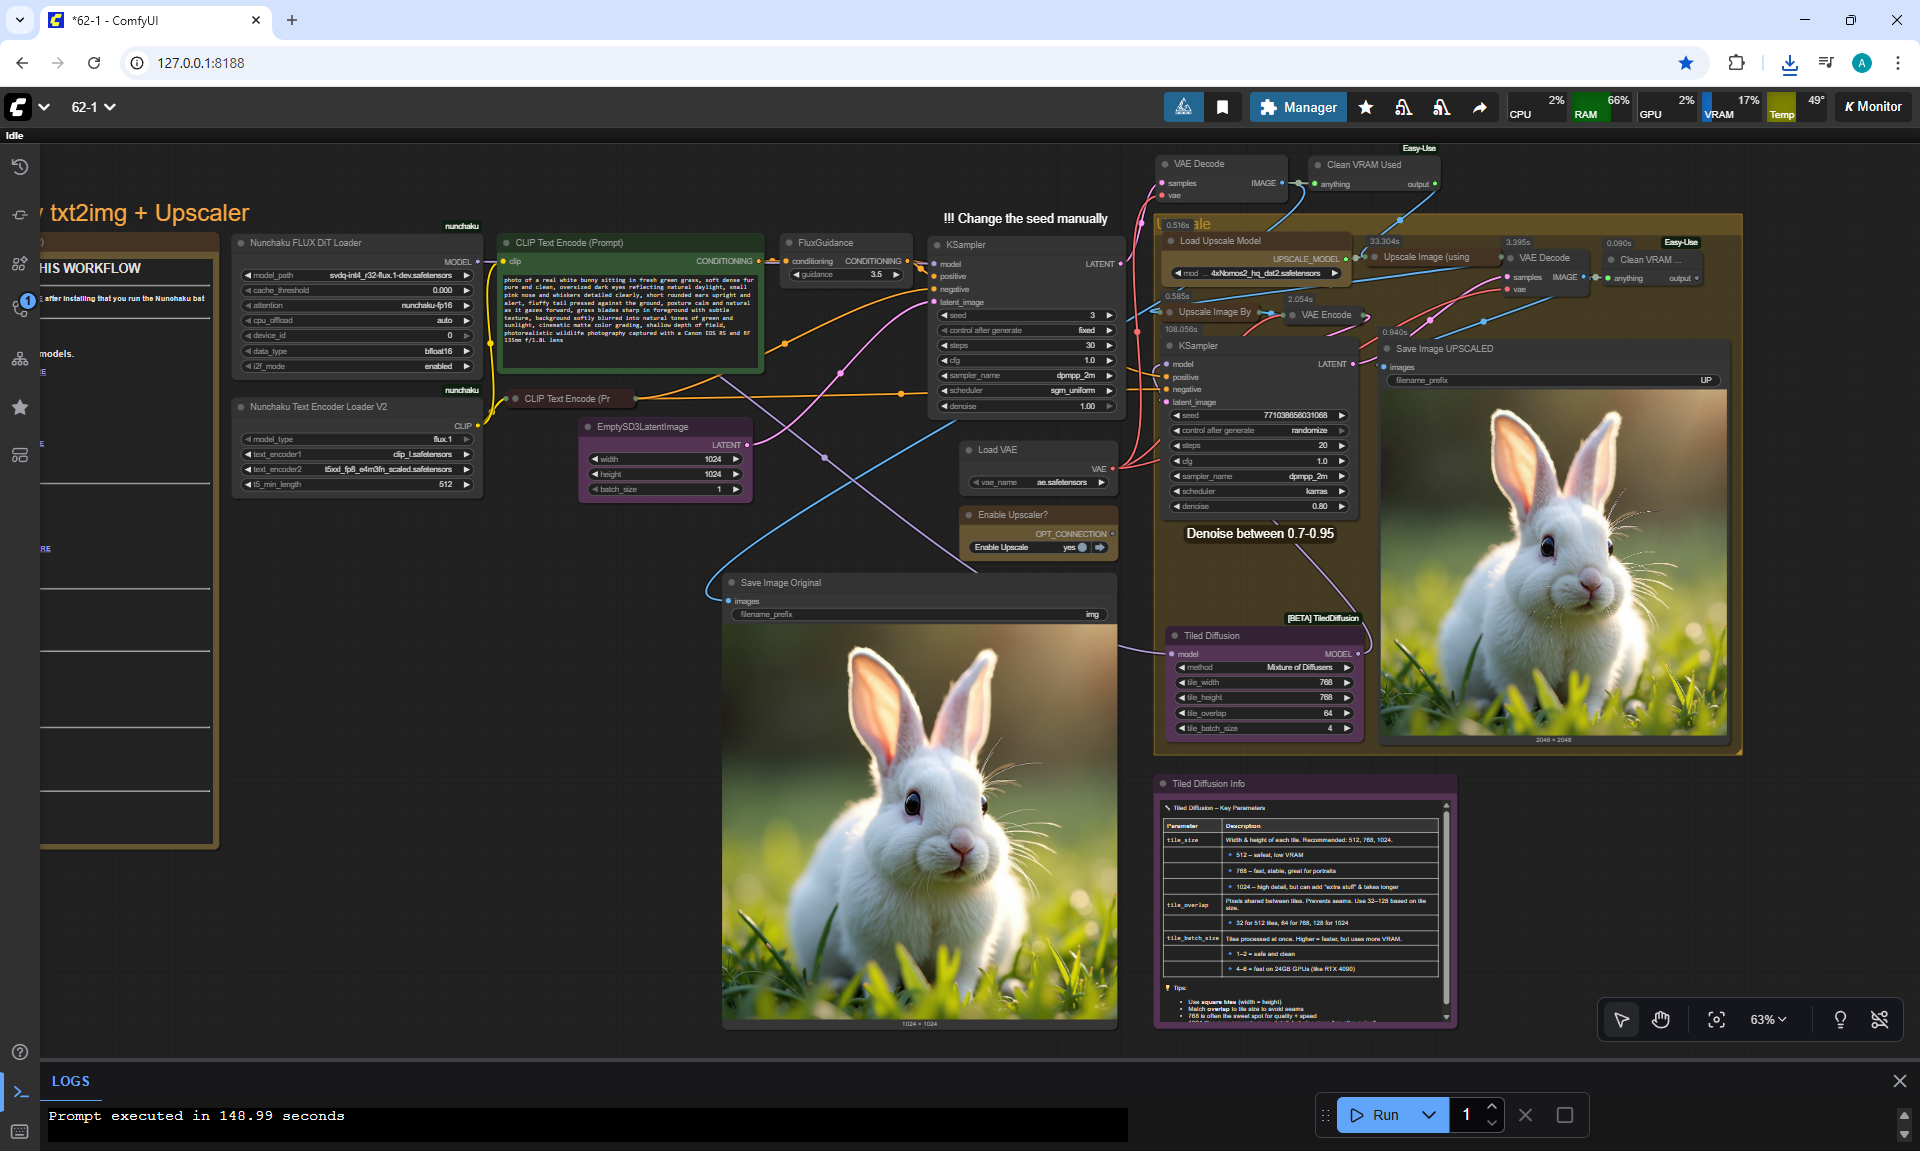
Task: Click the Manager button
Action: (x=1298, y=107)
